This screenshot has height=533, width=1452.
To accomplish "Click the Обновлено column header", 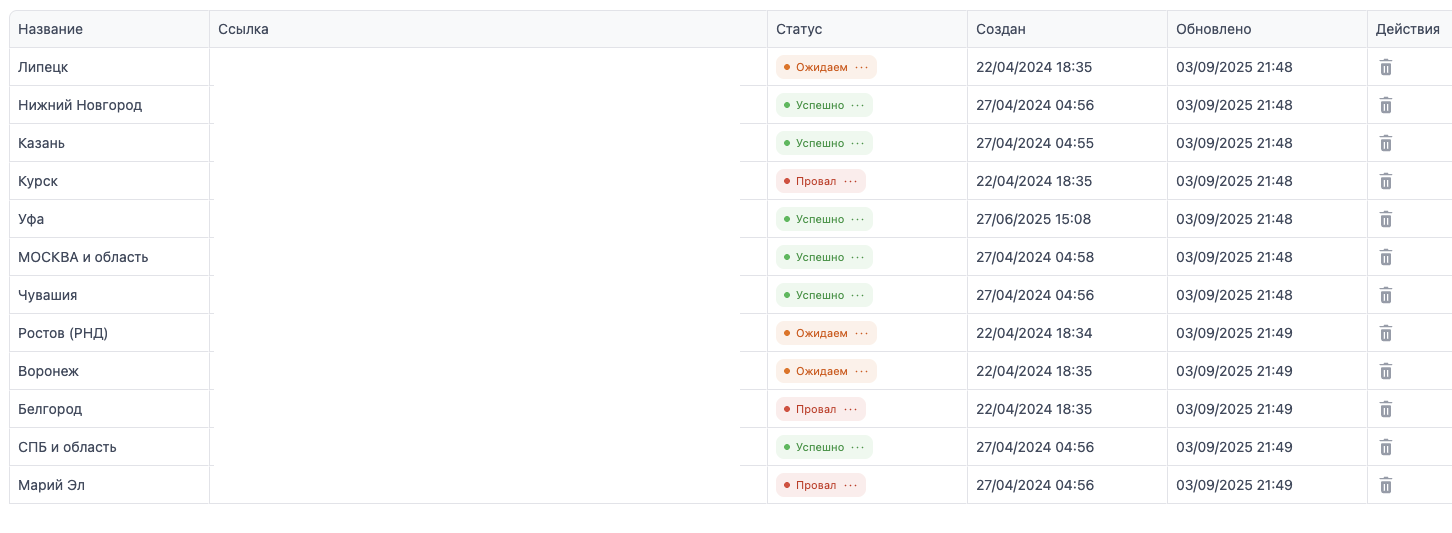I will (1213, 29).
